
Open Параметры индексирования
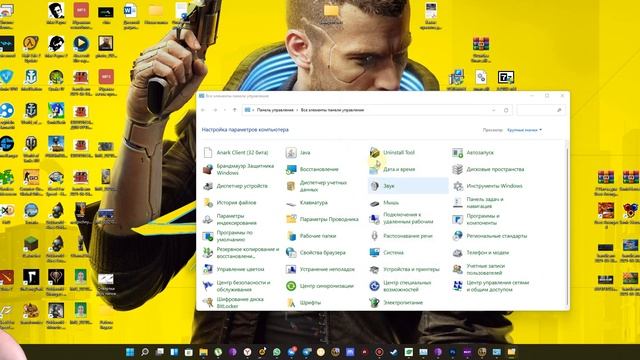[230, 220]
